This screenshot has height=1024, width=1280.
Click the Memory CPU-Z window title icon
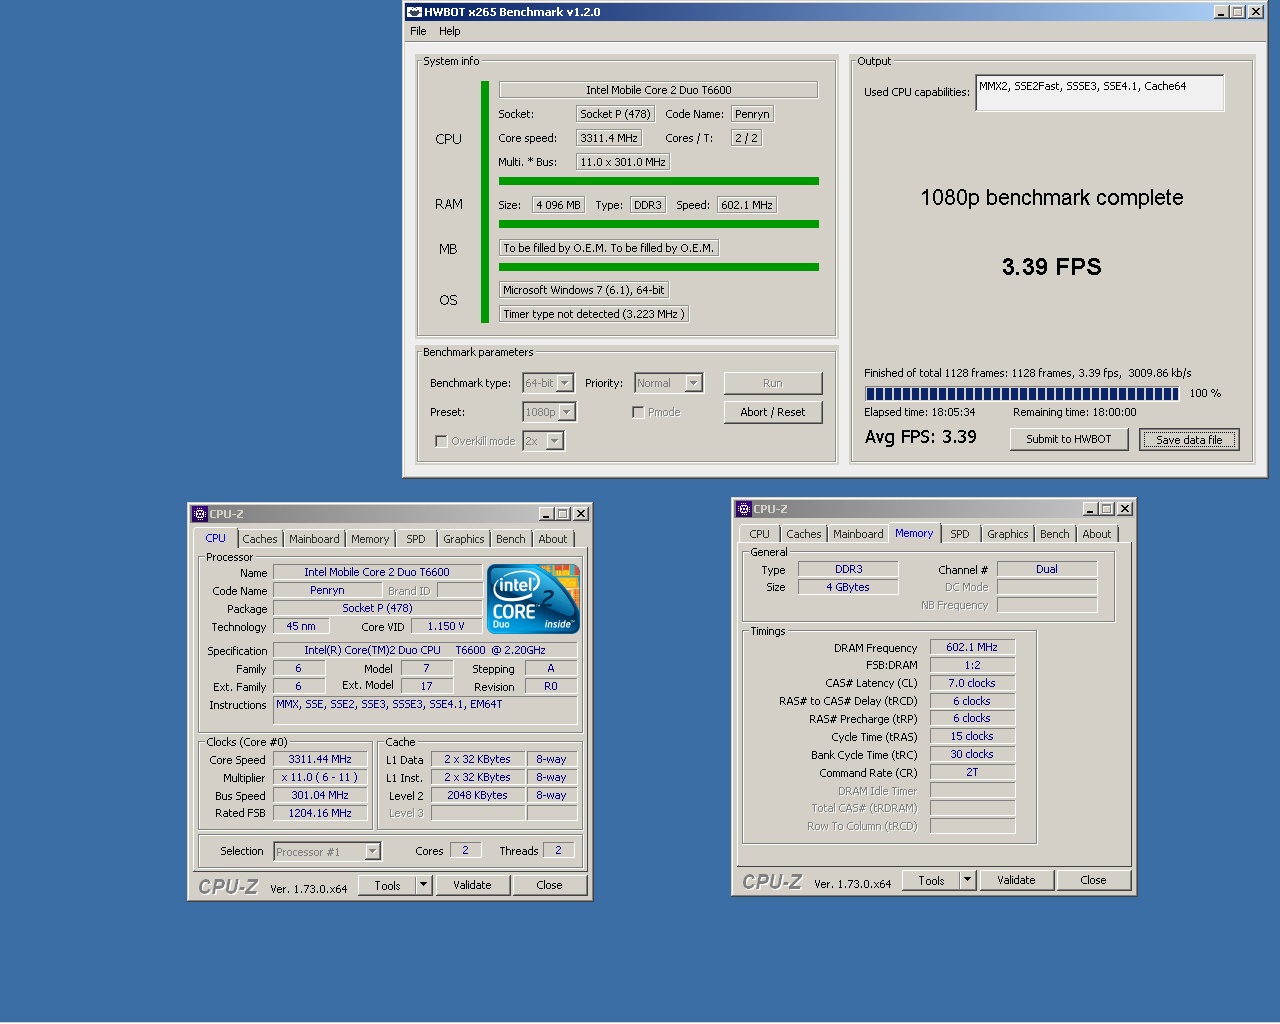click(743, 509)
